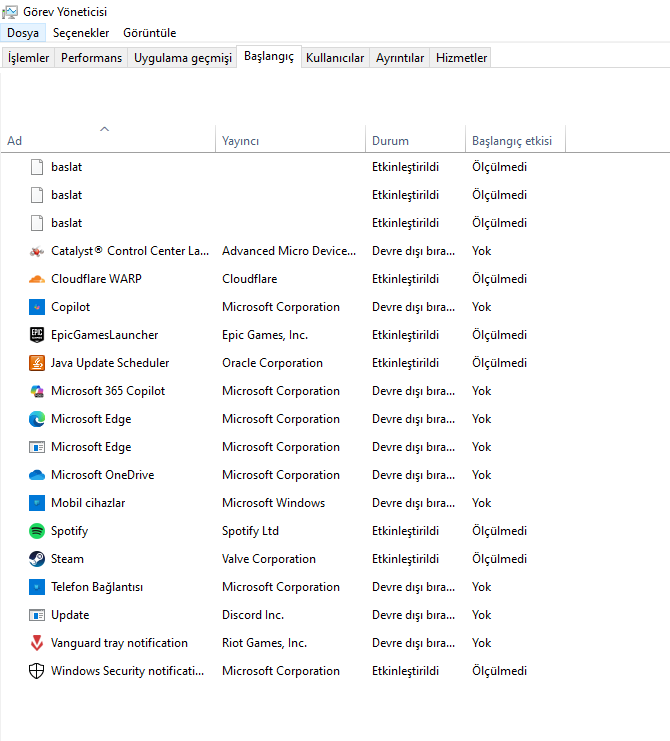Open the Görüntüle menu
The width and height of the screenshot is (670, 741).
[150, 33]
